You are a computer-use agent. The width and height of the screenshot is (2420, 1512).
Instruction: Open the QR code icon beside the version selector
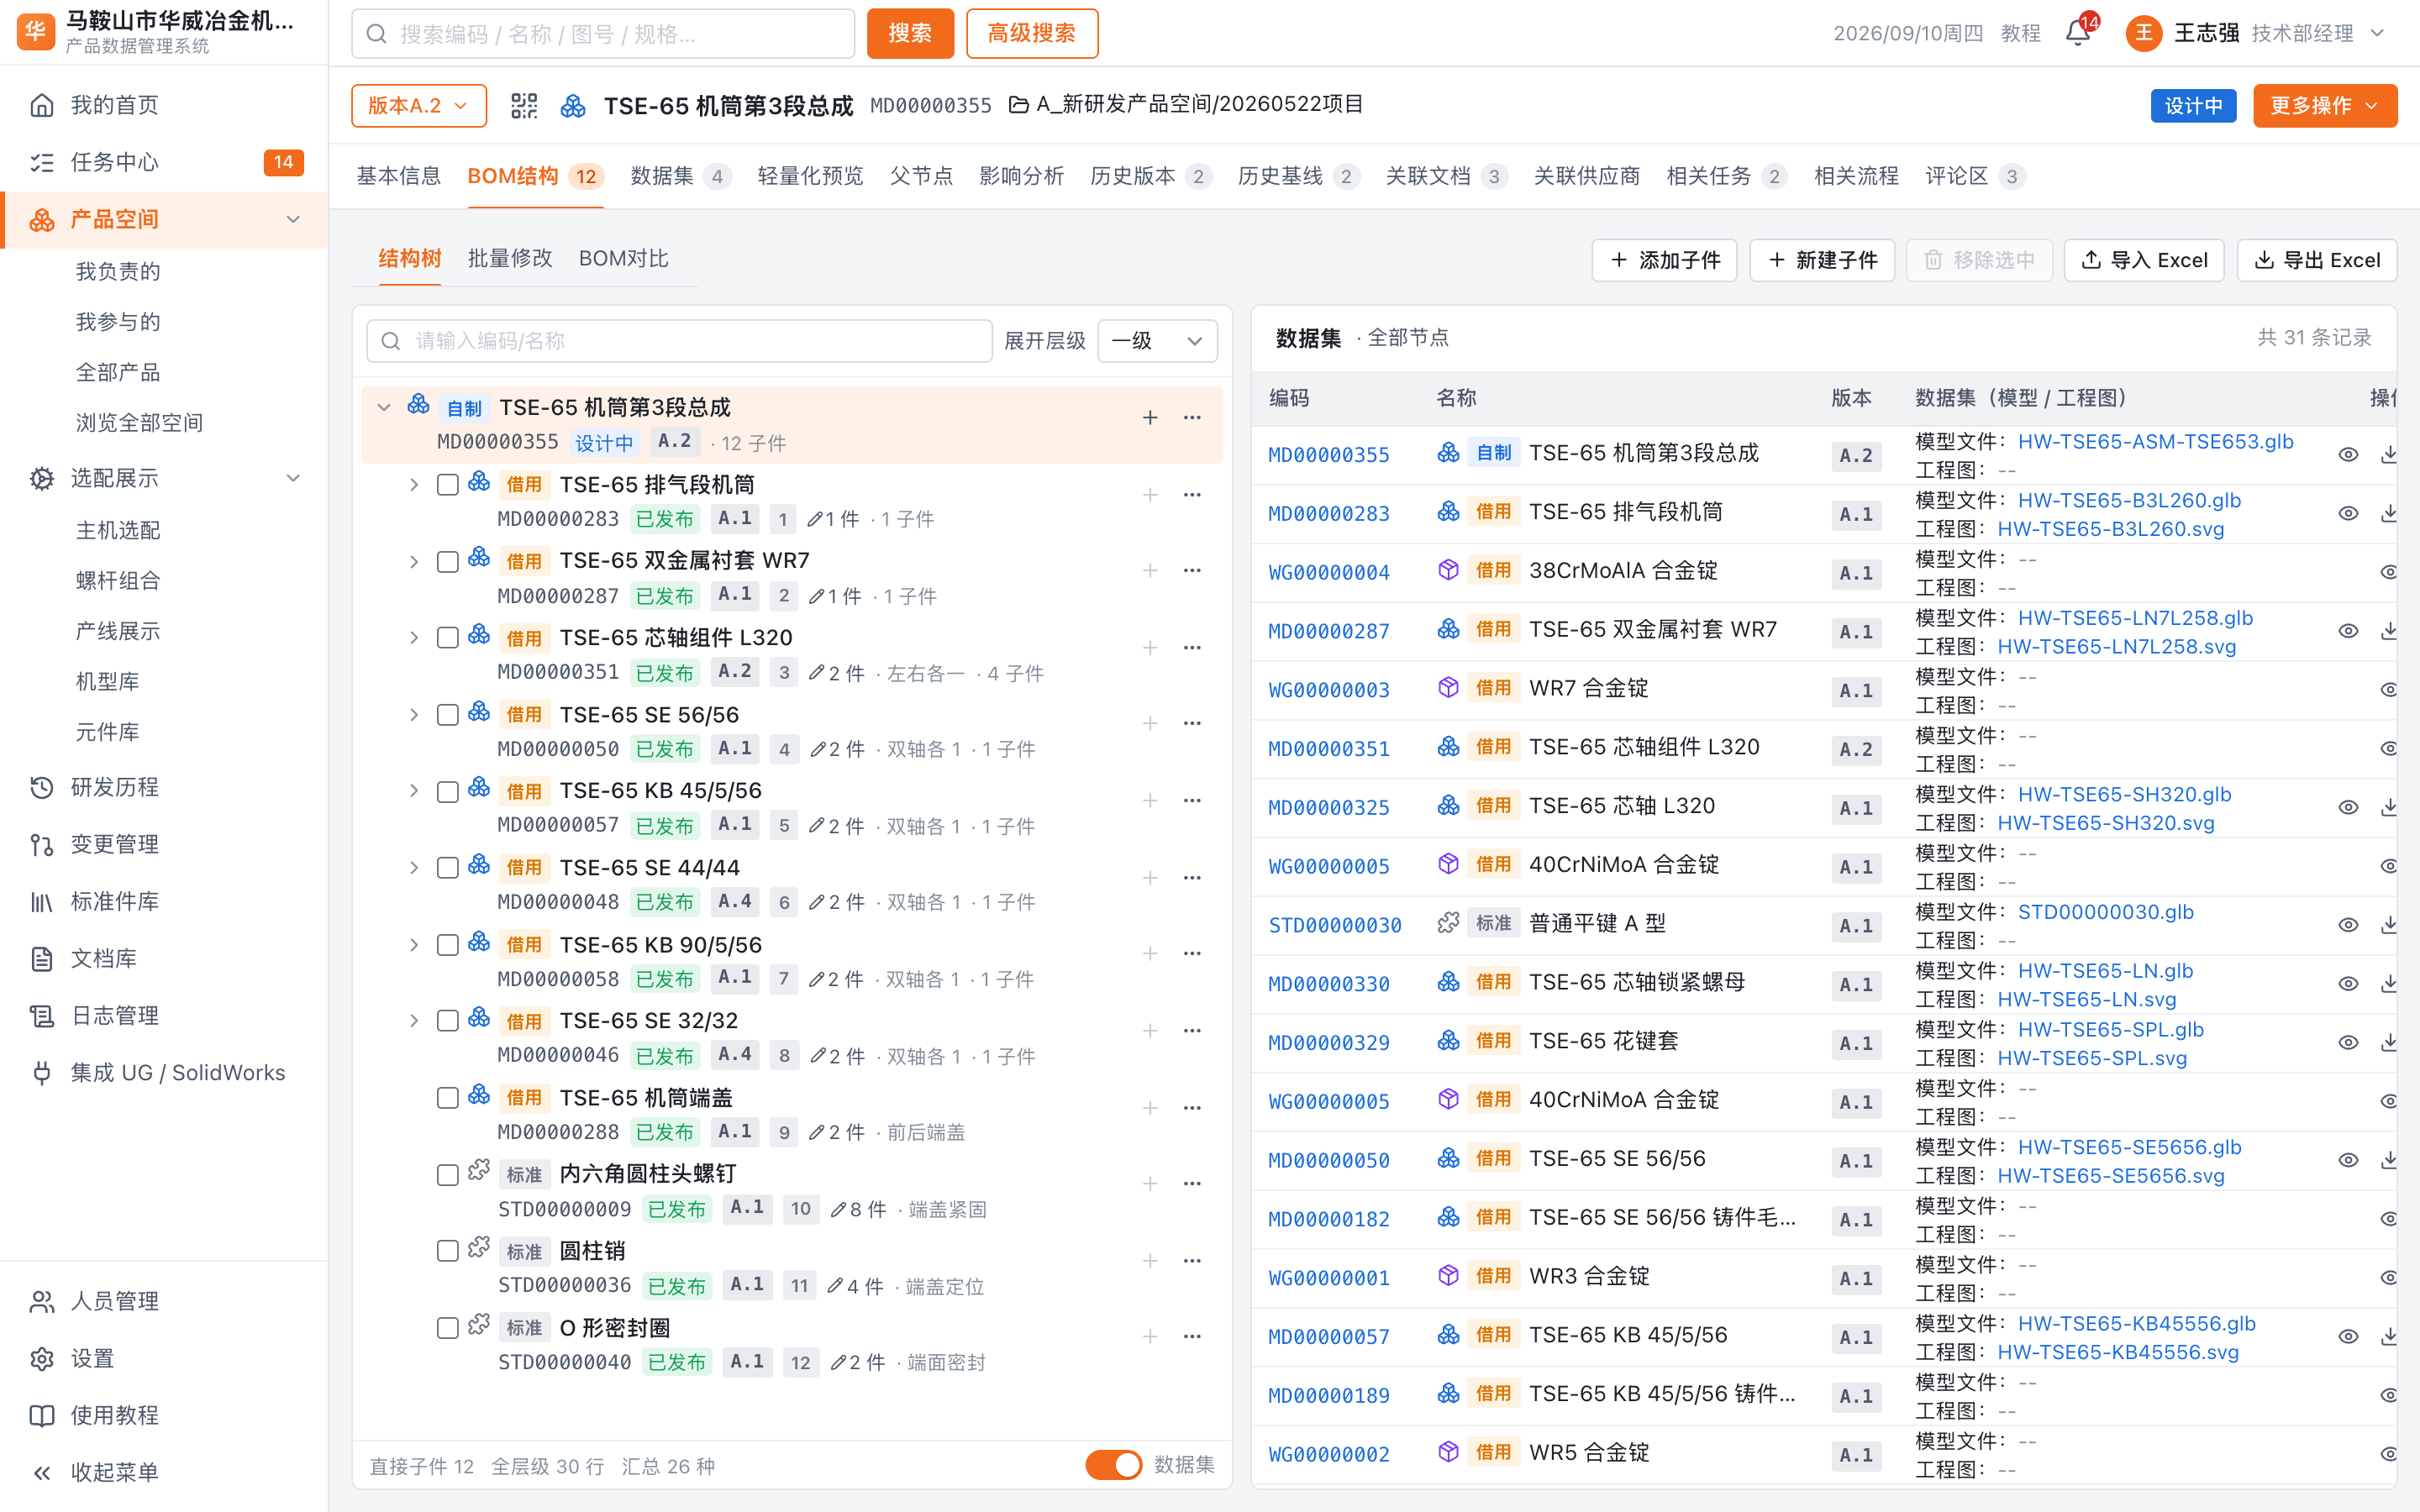[524, 106]
